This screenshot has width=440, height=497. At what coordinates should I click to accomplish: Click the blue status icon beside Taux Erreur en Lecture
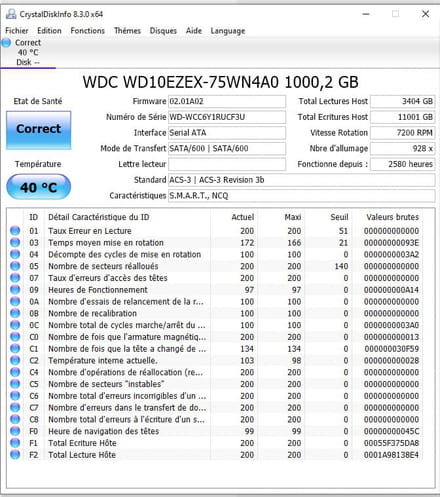(15, 231)
